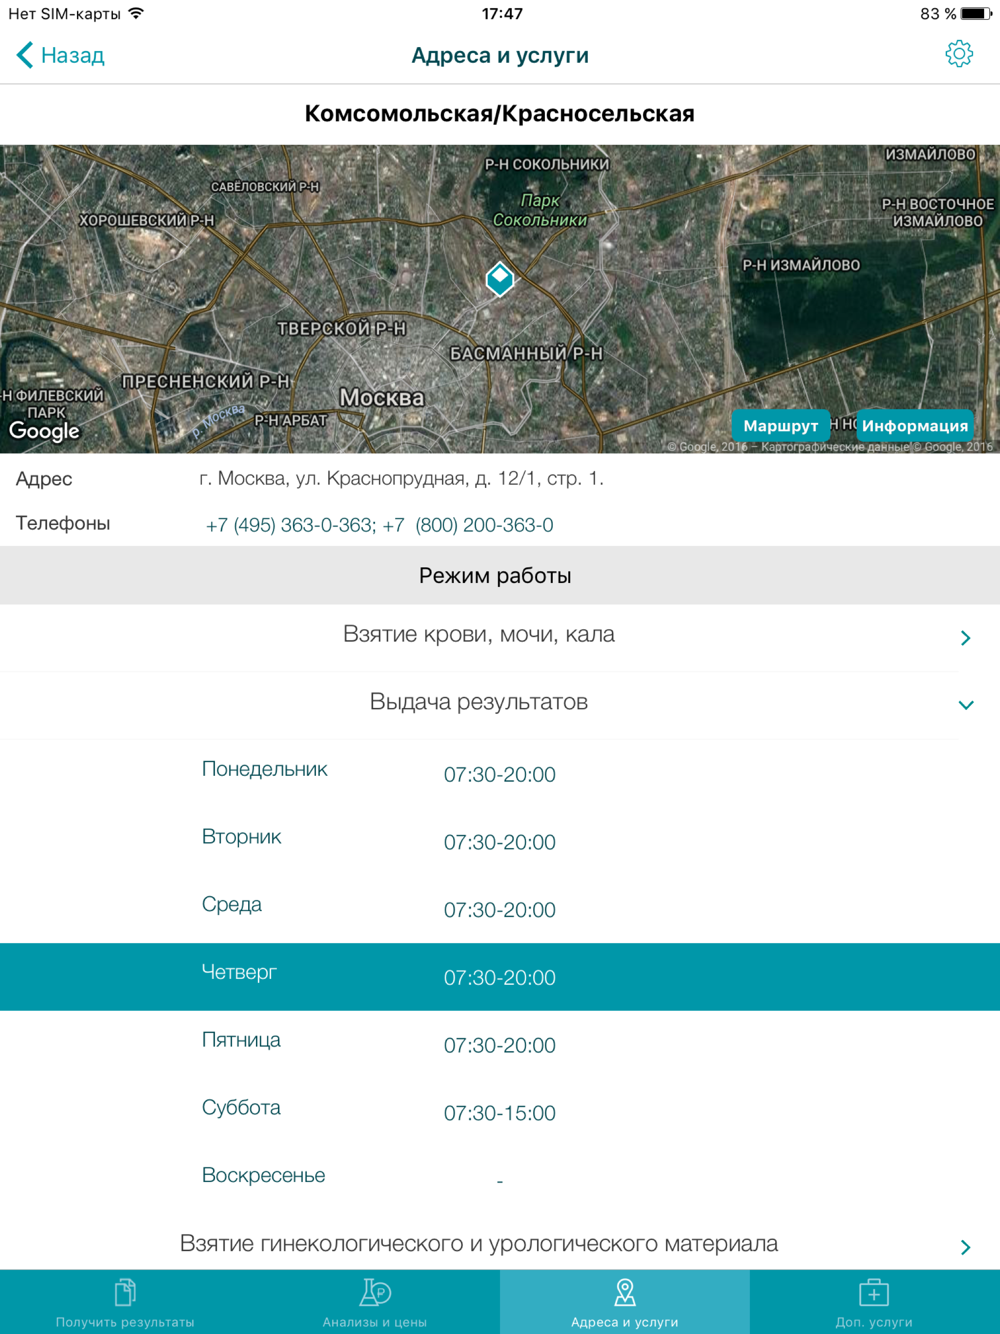Screen dimensions: 1000x1334
Task: Tap the Доп. услуги medical kit icon
Action: click(874, 1292)
